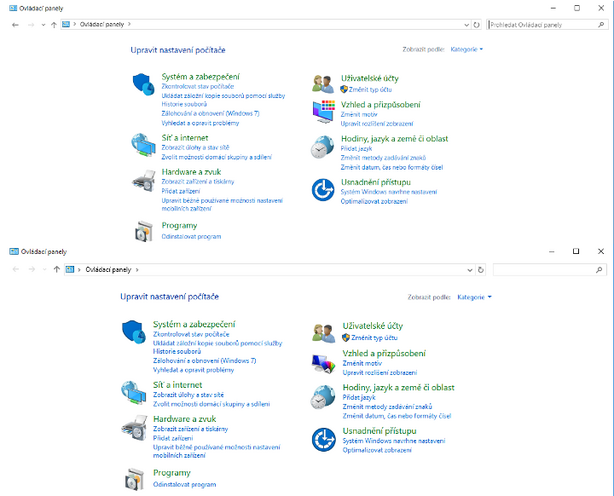
Task: Refresh the bottom window address bar
Action: coord(480,270)
